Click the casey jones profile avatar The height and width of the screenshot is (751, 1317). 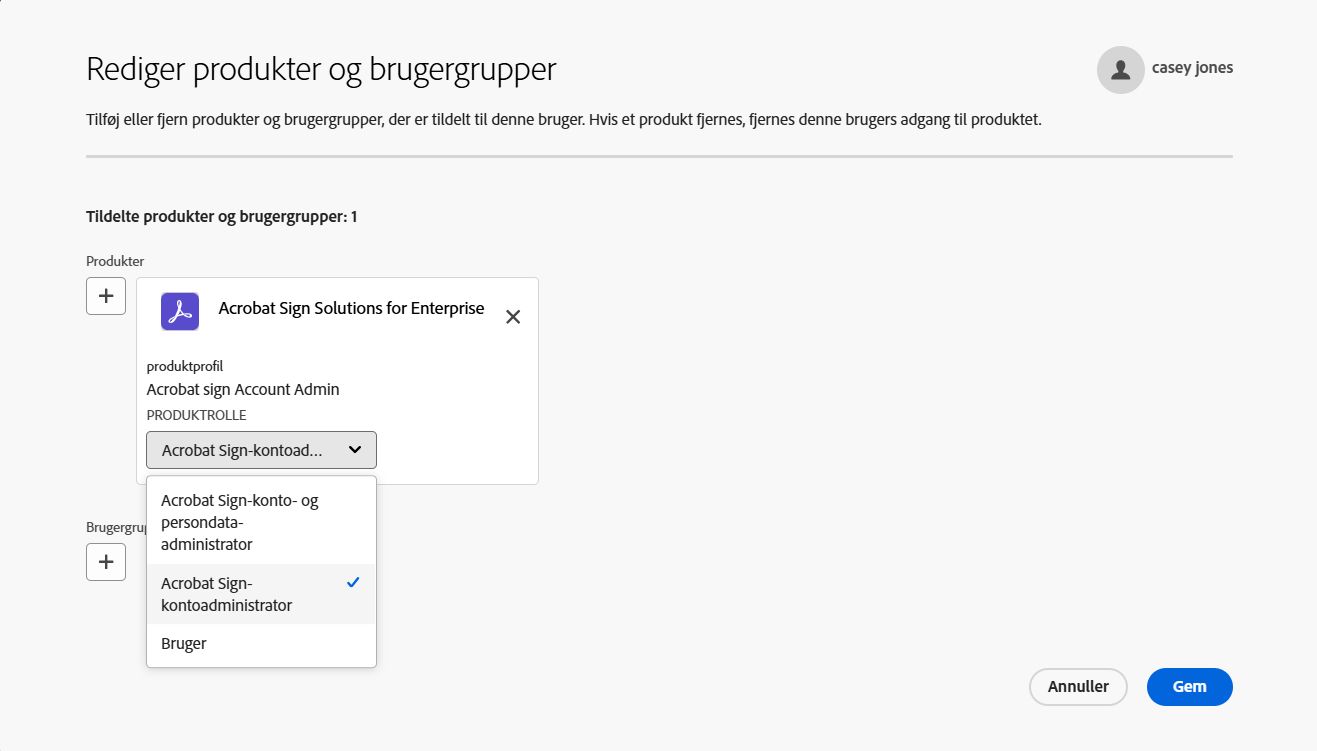click(x=1119, y=69)
